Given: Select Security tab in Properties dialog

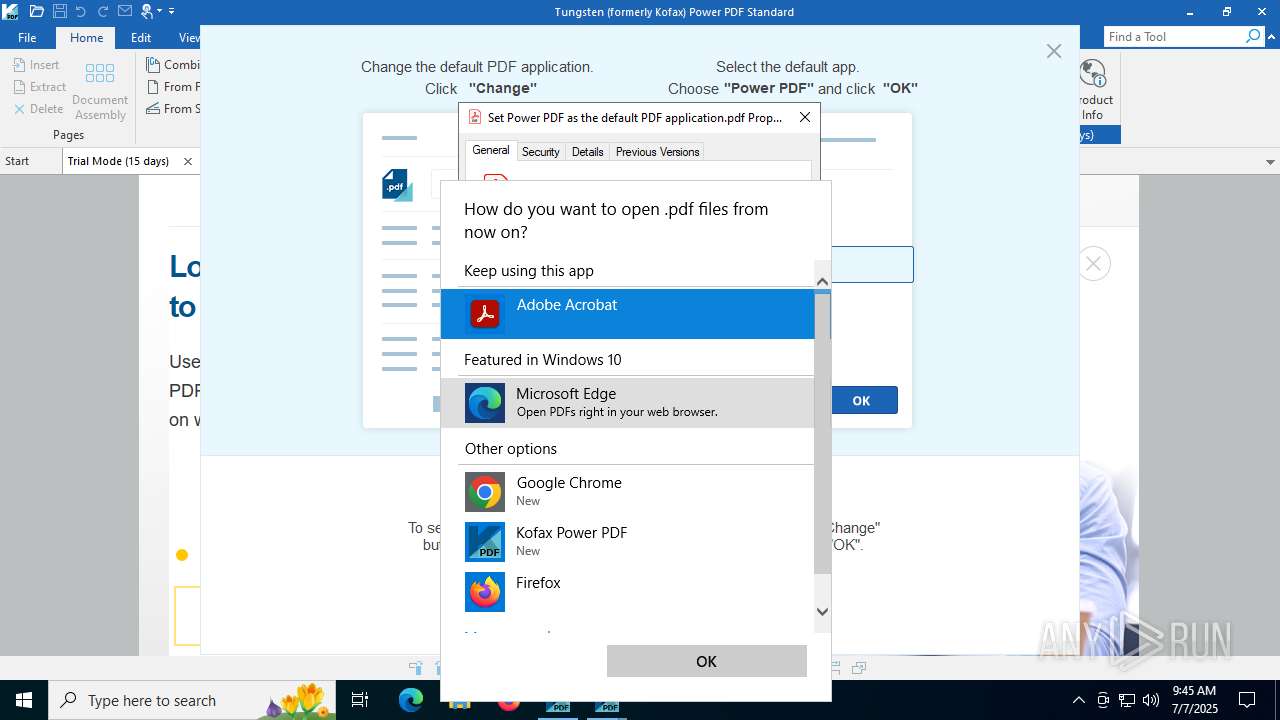Looking at the screenshot, I should tap(540, 151).
